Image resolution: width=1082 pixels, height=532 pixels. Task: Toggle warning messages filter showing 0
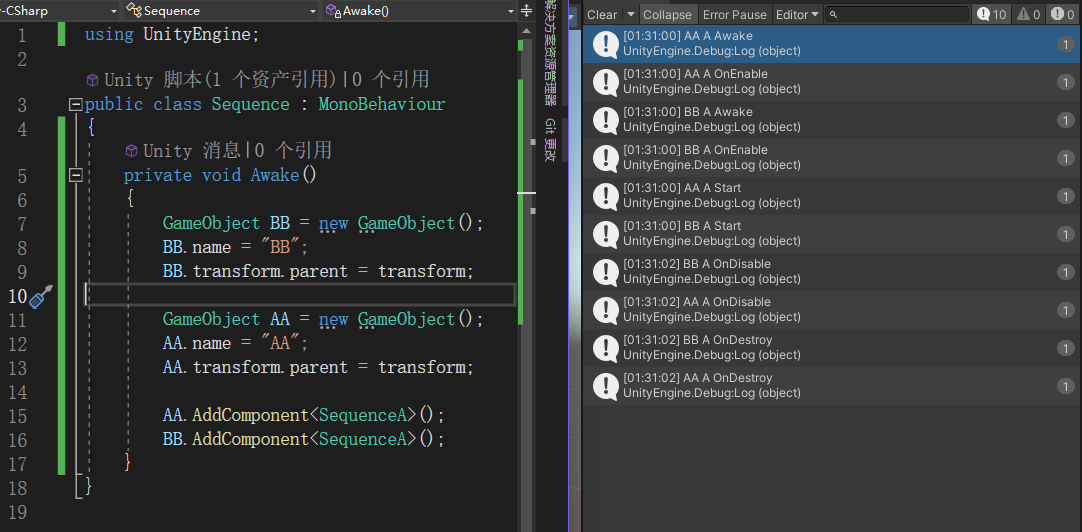pos(1028,14)
